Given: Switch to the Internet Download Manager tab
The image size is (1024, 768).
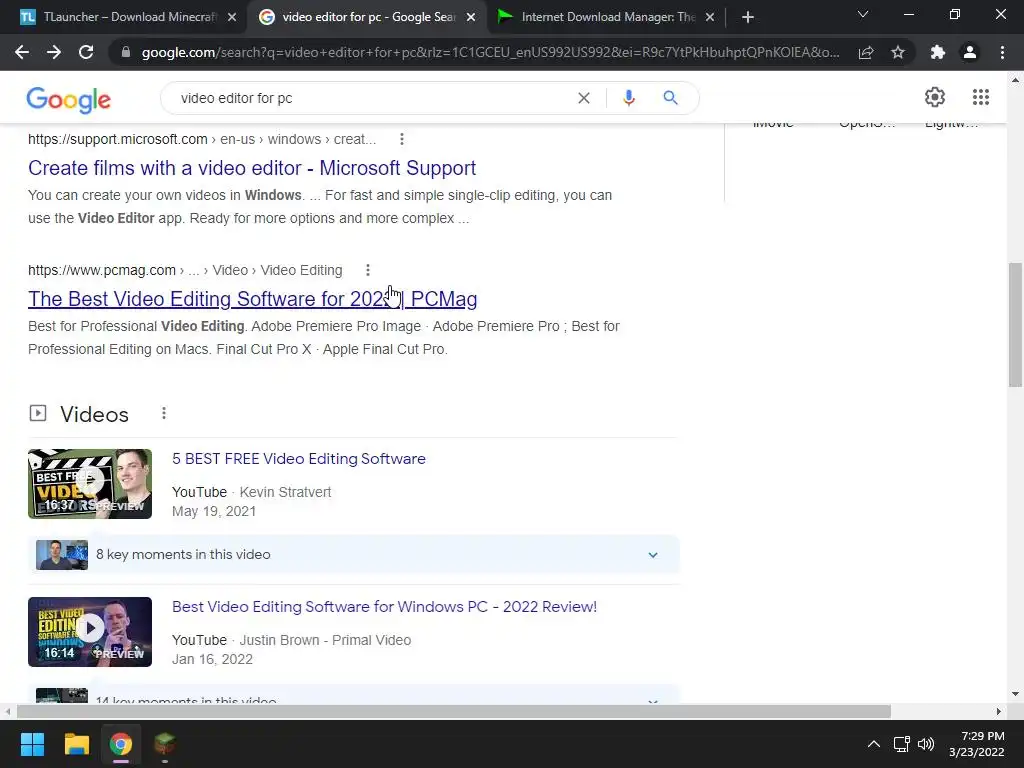Looking at the screenshot, I should (605, 18).
